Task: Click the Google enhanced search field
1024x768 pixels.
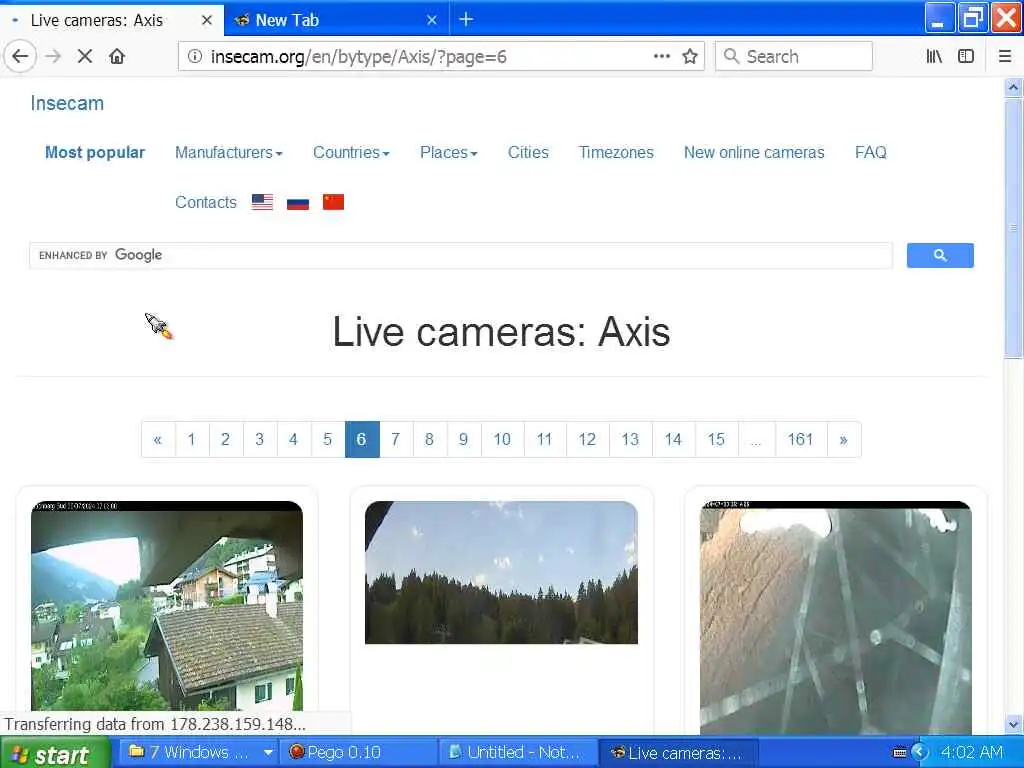Action: [460, 255]
